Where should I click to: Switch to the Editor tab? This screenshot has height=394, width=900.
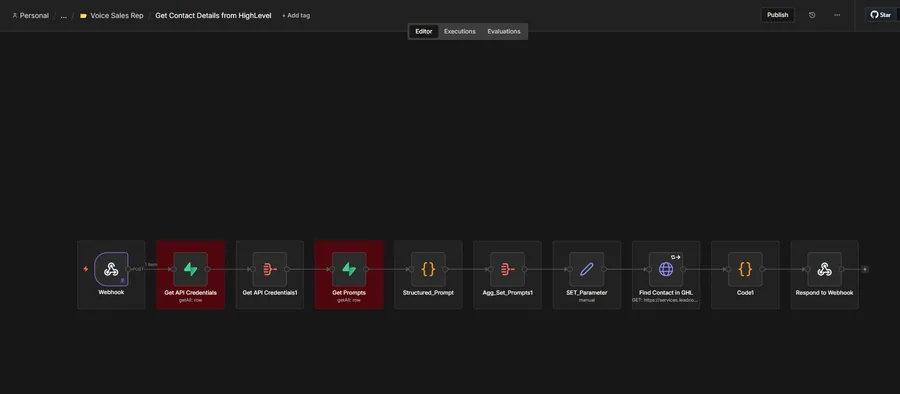424,32
